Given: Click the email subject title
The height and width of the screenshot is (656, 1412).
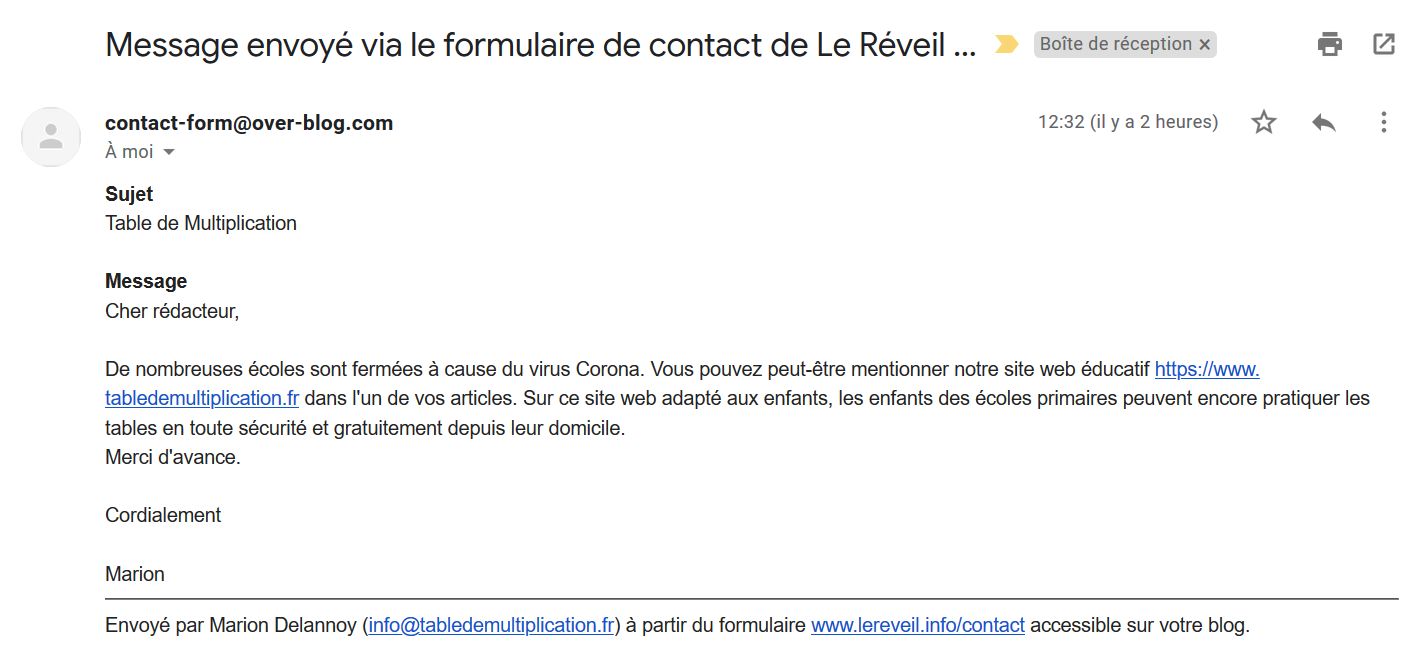Looking at the screenshot, I should pos(540,45).
